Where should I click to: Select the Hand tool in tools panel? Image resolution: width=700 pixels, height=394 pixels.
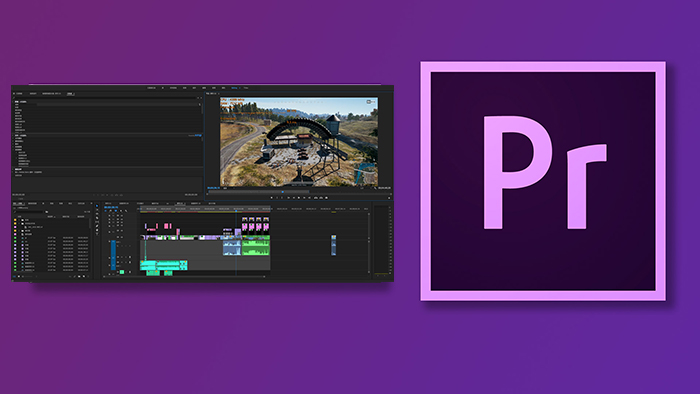[97, 230]
